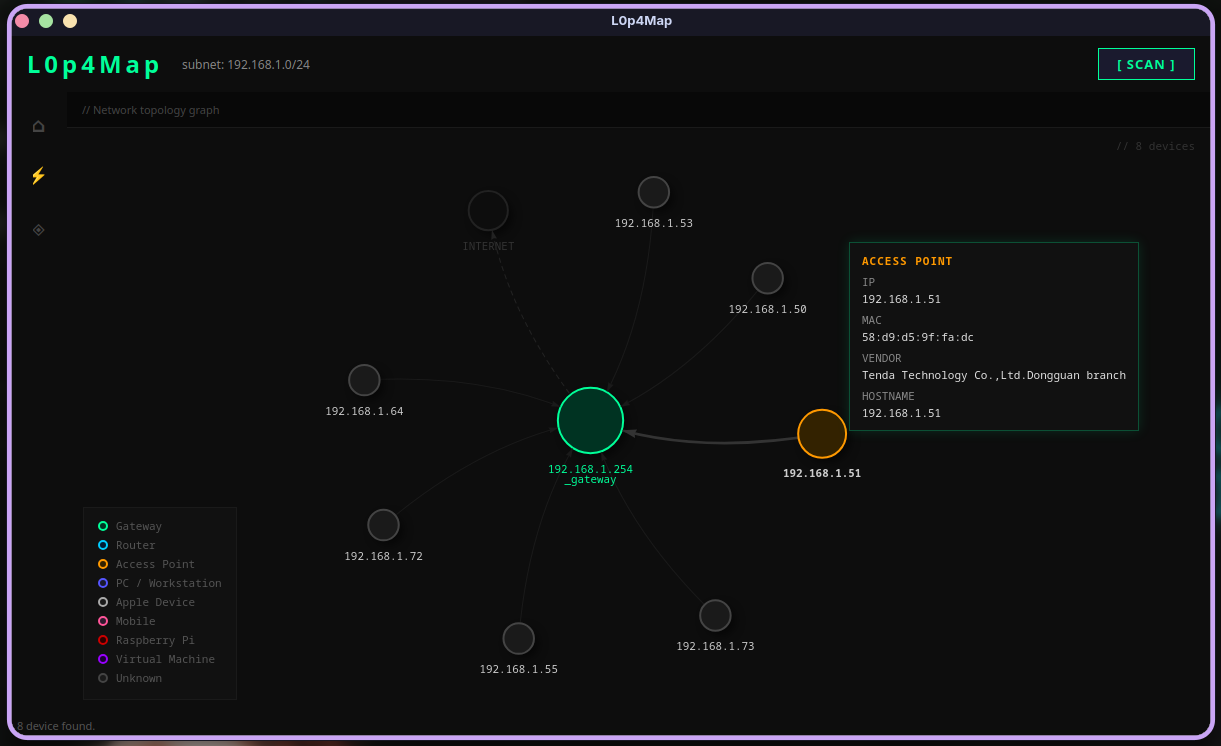Select the Mobile color swatch in legend

(x=103, y=620)
